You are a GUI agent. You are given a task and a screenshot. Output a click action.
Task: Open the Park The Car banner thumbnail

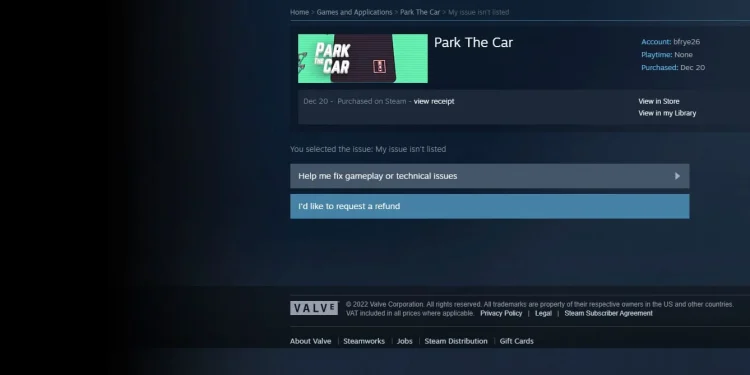point(363,58)
